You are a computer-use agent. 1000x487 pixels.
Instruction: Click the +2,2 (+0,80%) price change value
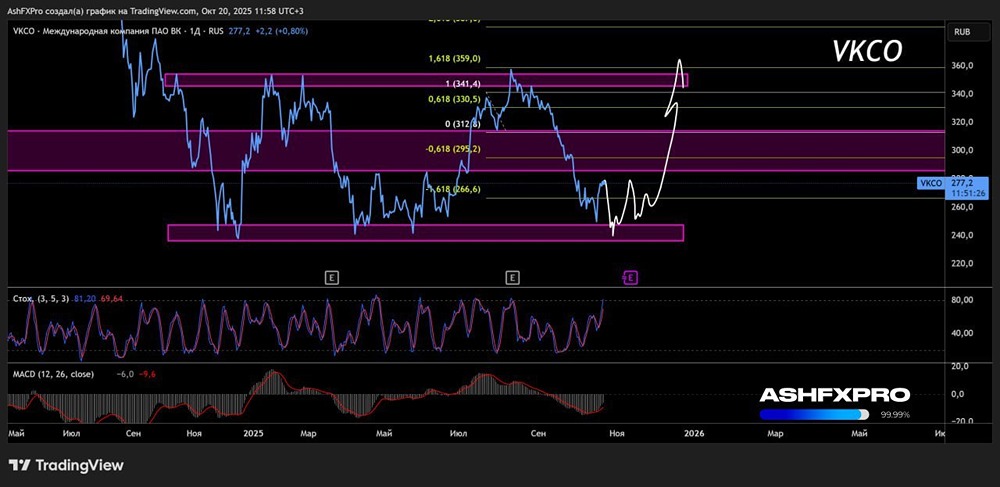[x=283, y=30]
